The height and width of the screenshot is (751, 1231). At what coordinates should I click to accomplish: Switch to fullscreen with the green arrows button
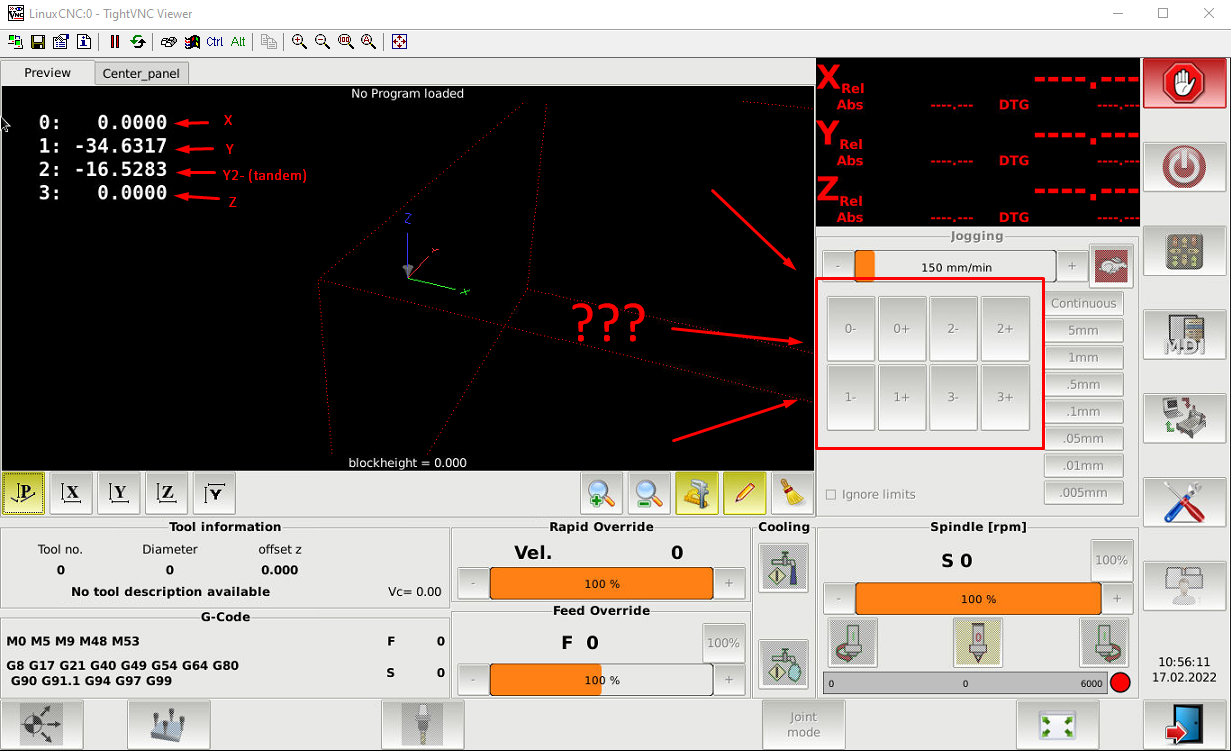[x=1058, y=725]
